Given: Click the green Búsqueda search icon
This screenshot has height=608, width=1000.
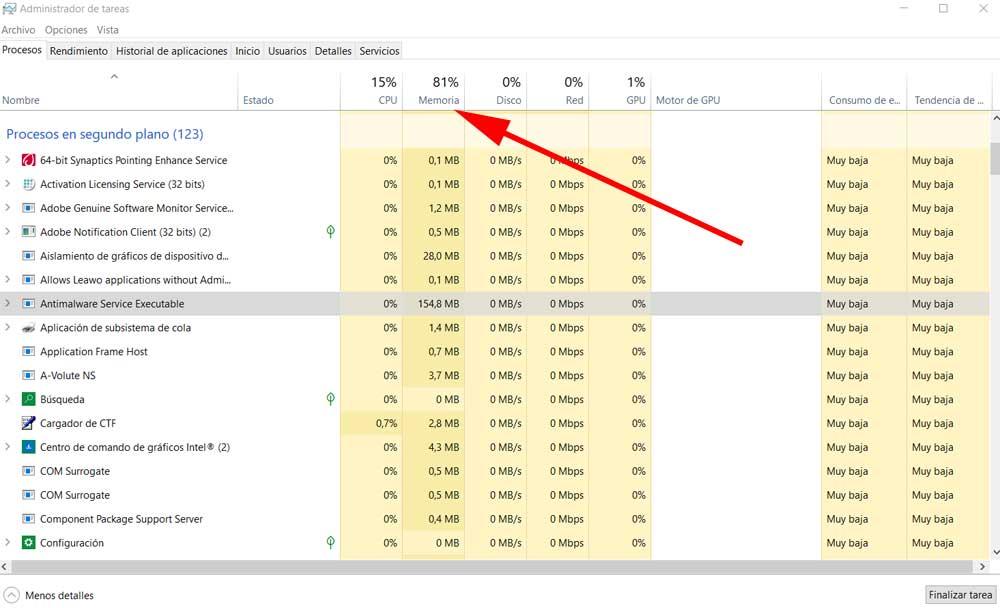Looking at the screenshot, I should [28, 399].
